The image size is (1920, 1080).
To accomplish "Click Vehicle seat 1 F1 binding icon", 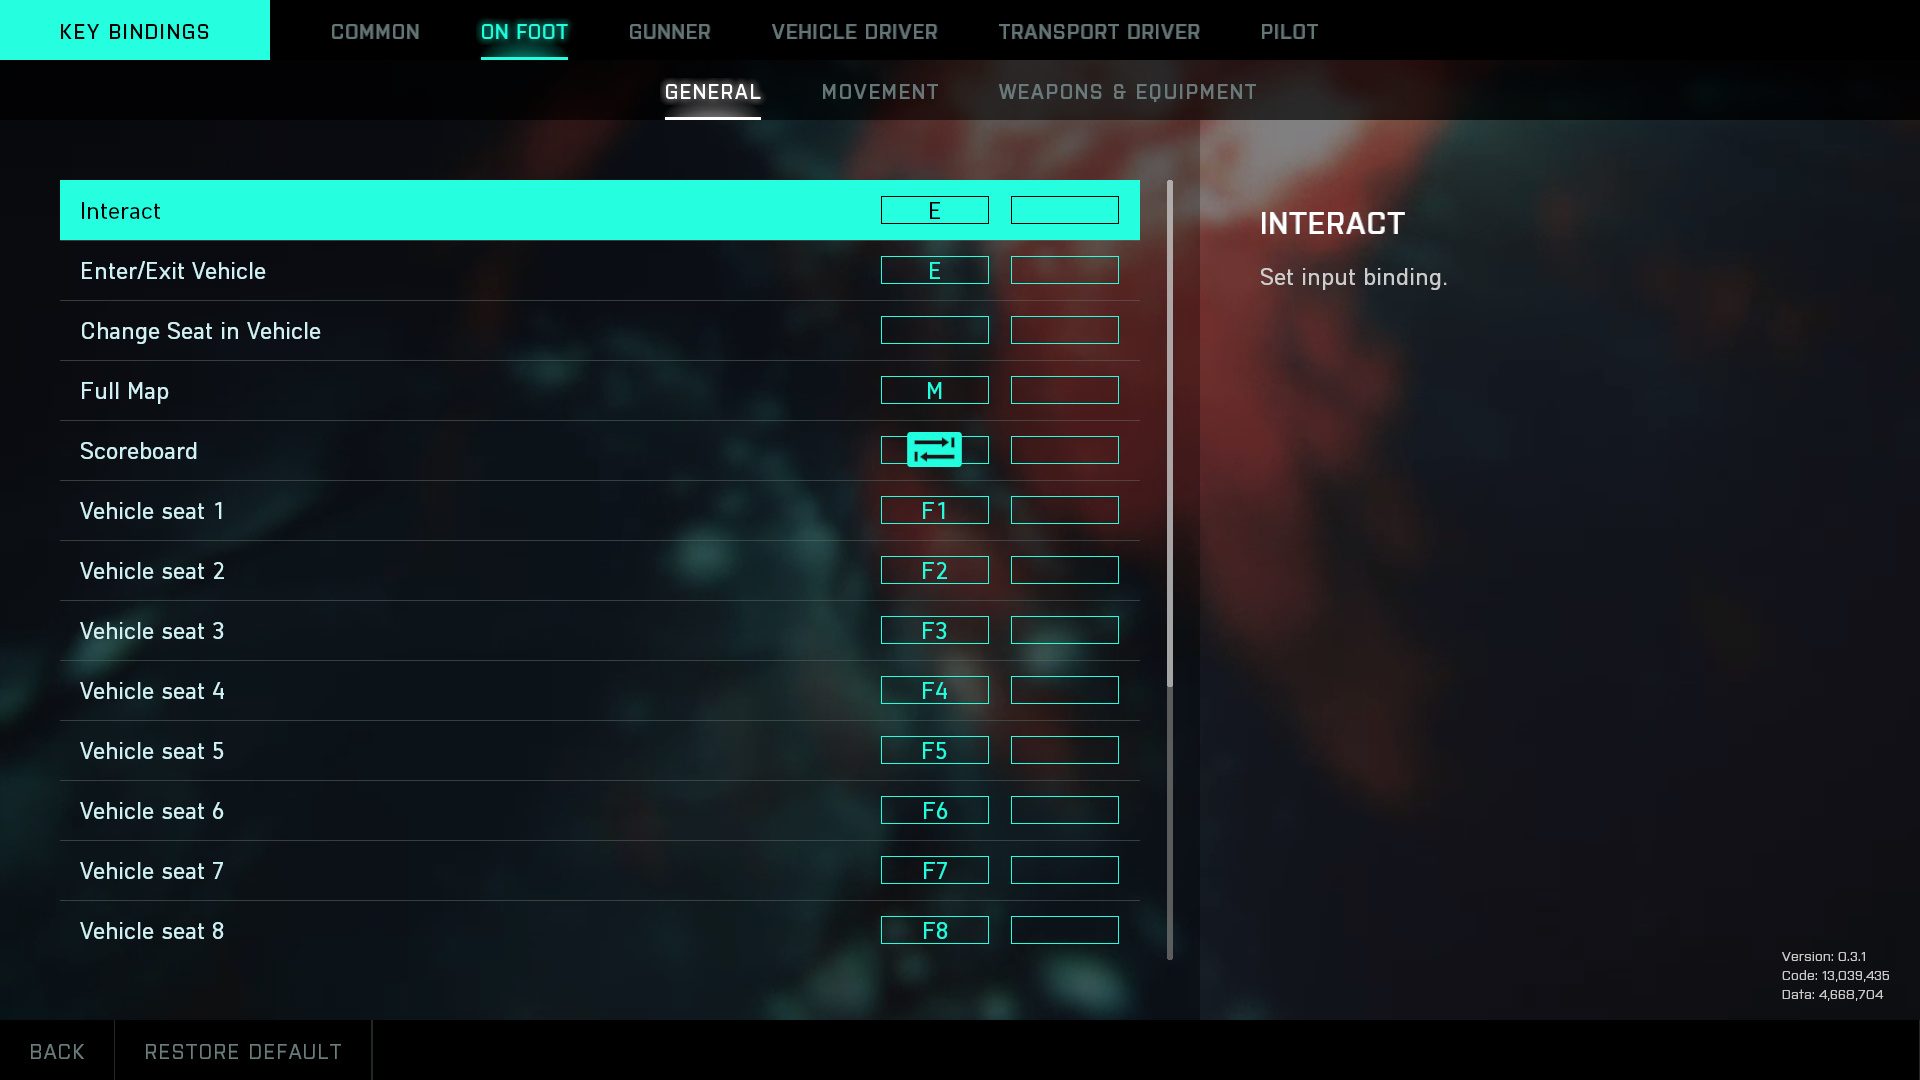I will click(935, 510).
